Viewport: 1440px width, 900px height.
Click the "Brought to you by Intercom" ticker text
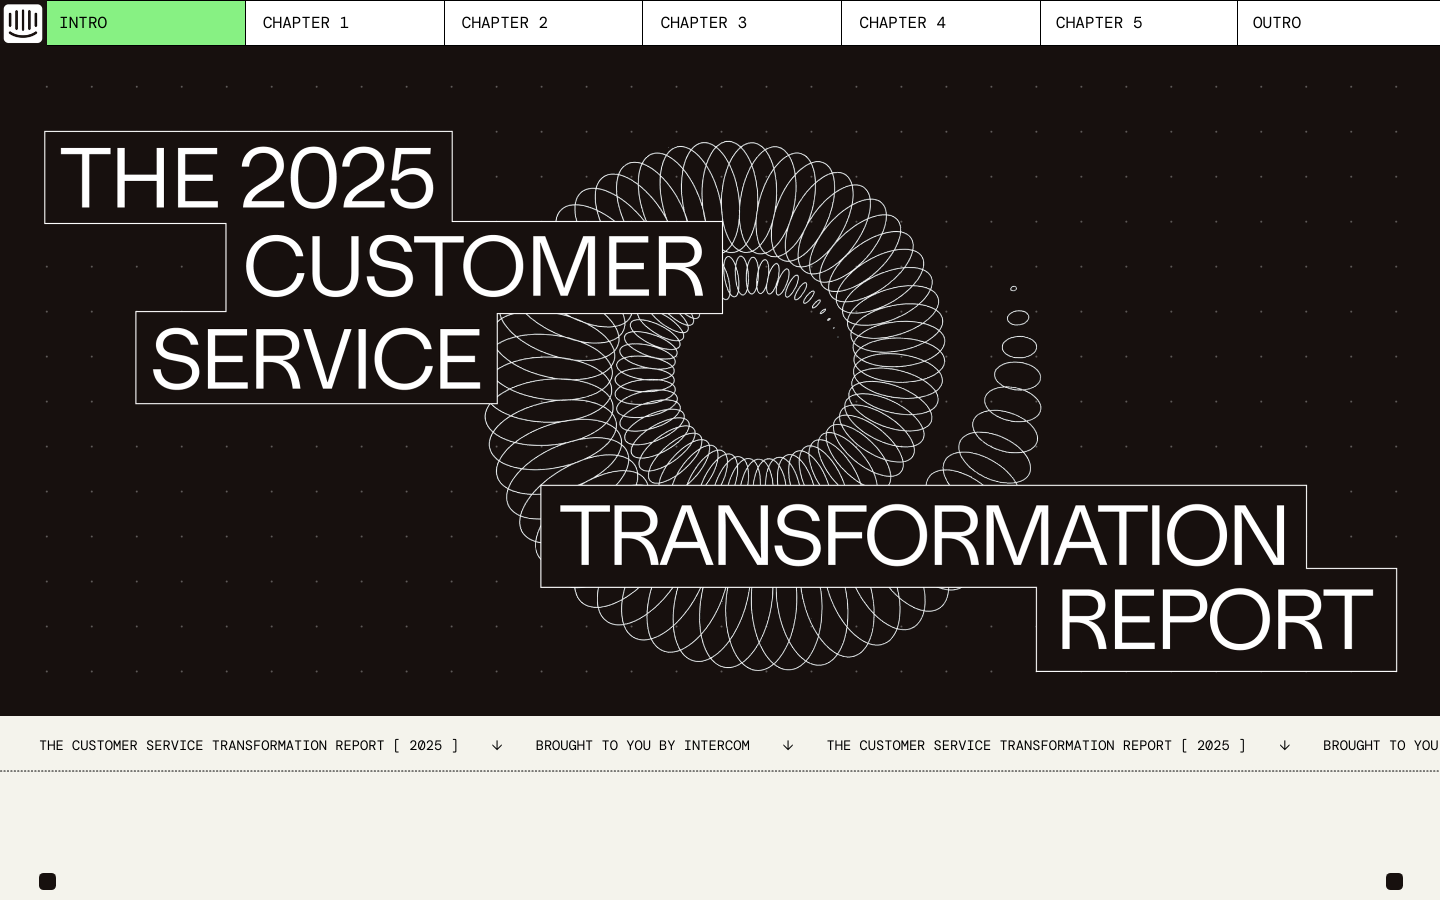[x=642, y=746]
